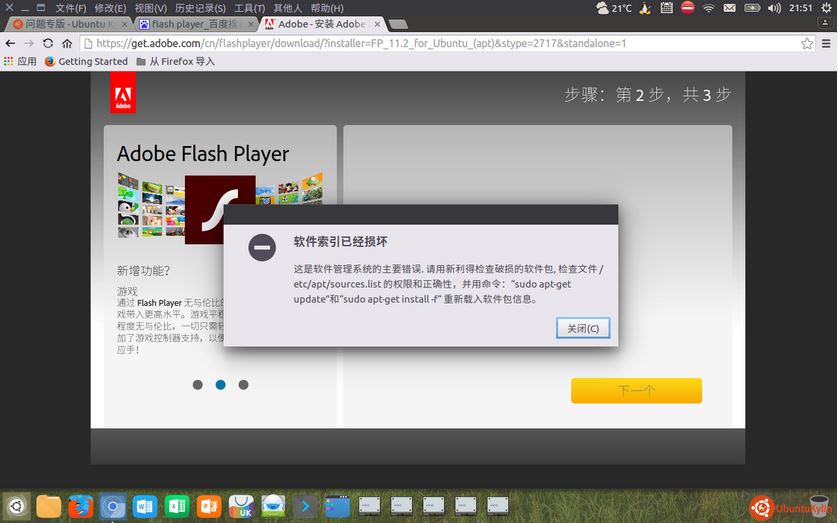Viewport: 838px width, 523px height.
Task: Click the Flash Player logo image
Action: (220, 209)
